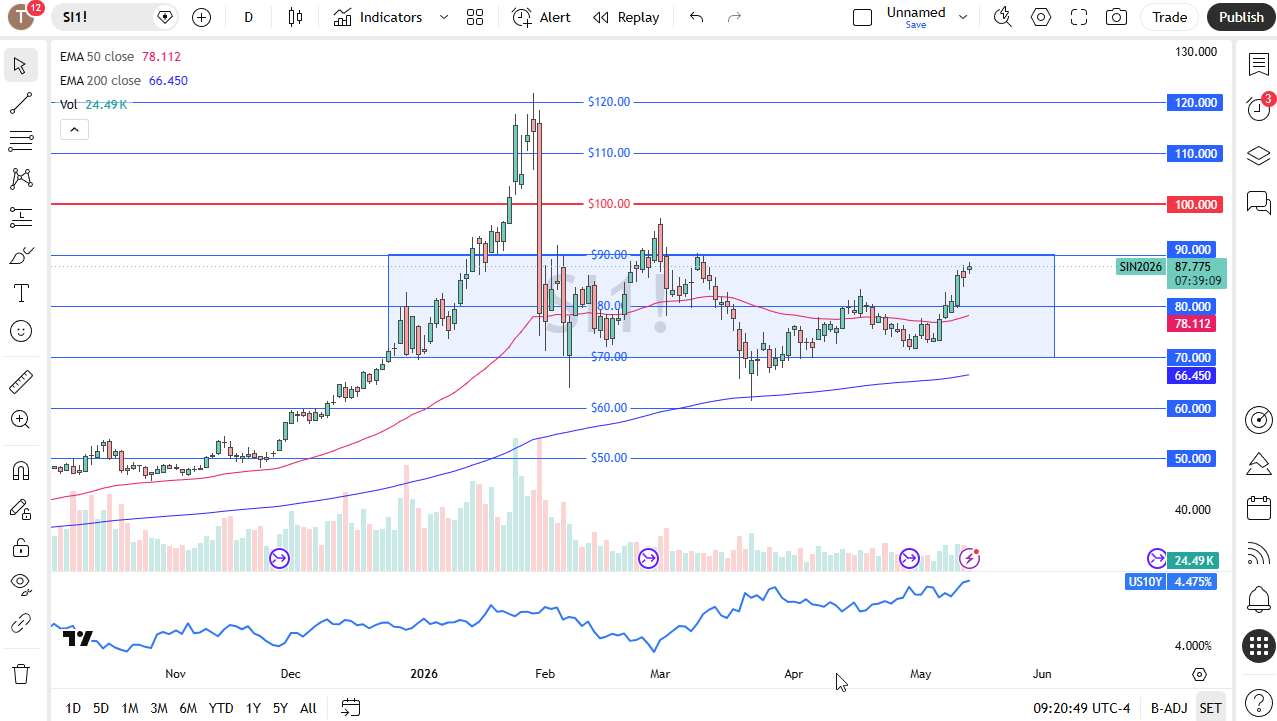Open the emoji icons tool
This screenshot has width=1277, height=721.
click(x=20, y=331)
